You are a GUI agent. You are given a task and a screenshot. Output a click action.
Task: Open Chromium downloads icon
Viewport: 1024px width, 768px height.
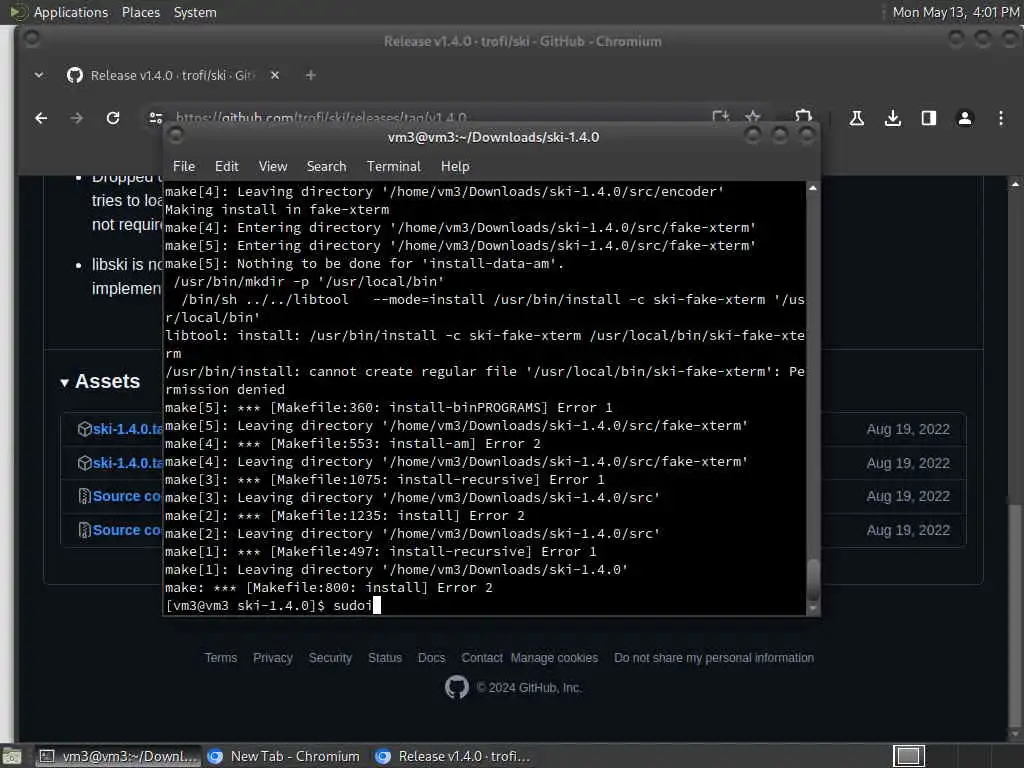coord(893,118)
